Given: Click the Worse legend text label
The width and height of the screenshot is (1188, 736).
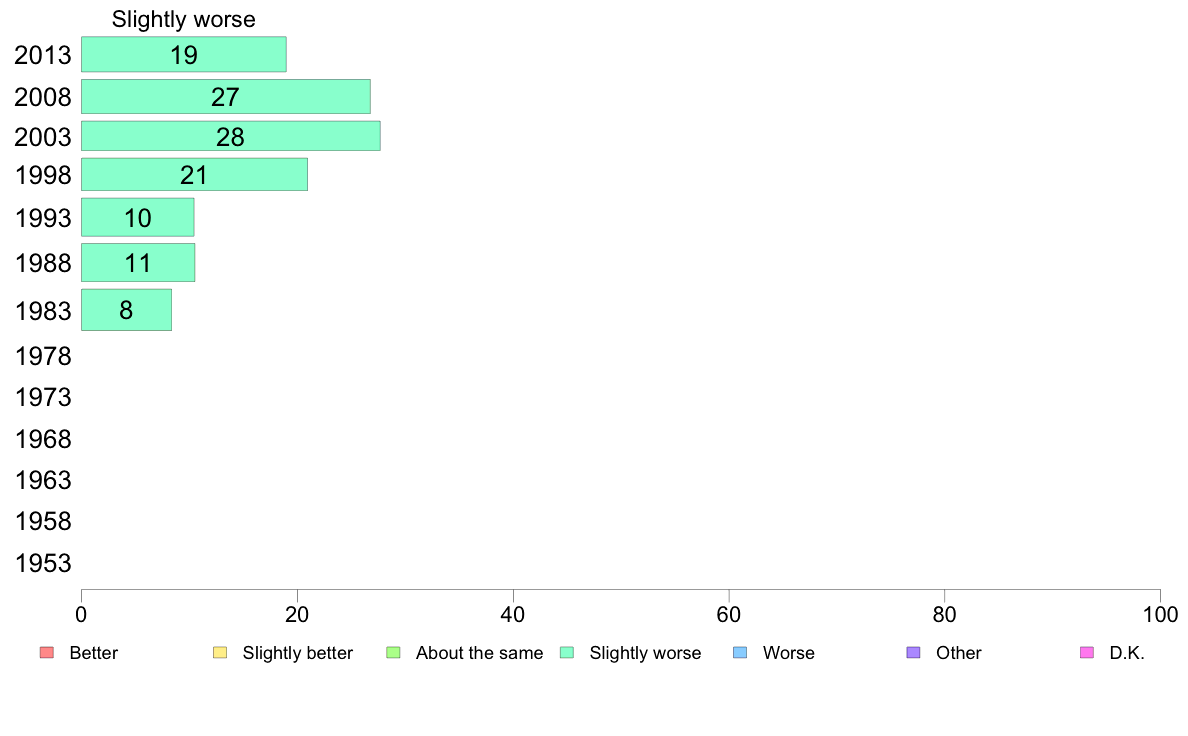Looking at the screenshot, I should tap(789, 653).
